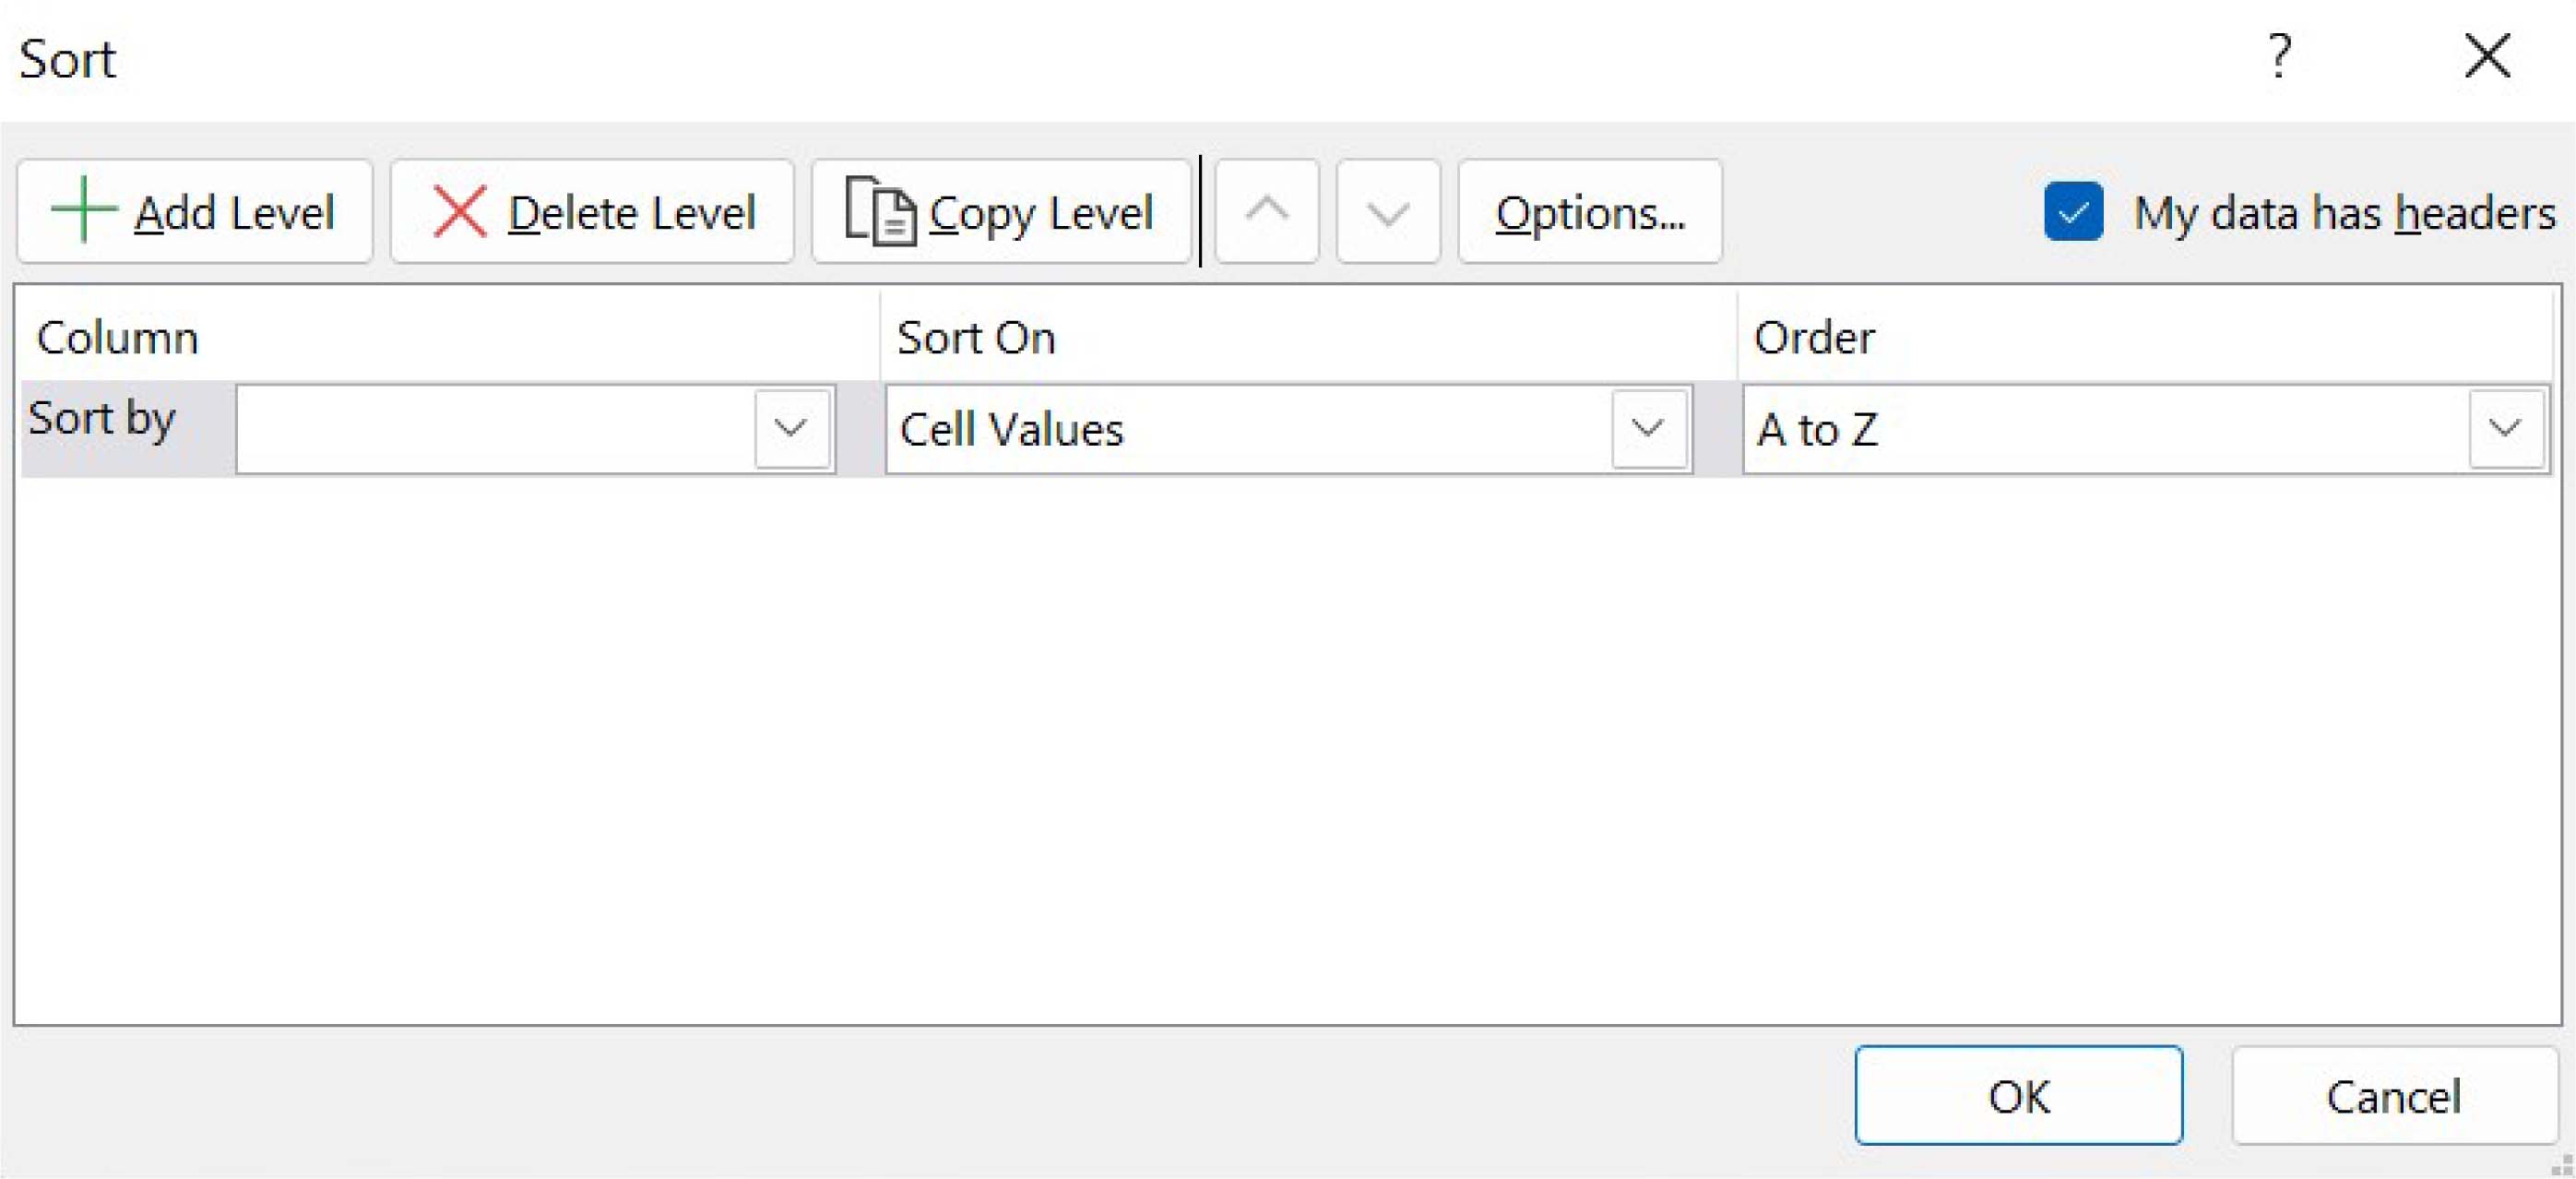2576x1179 pixels.
Task: Click the red X Delete Level icon
Action: (459, 211)
